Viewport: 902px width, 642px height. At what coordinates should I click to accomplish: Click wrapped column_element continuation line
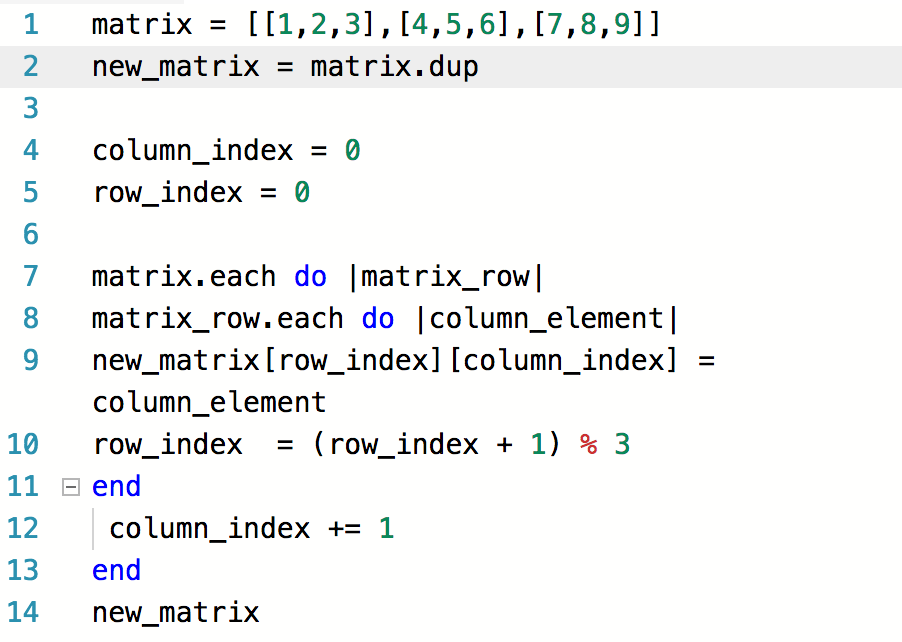coord(209,403)
